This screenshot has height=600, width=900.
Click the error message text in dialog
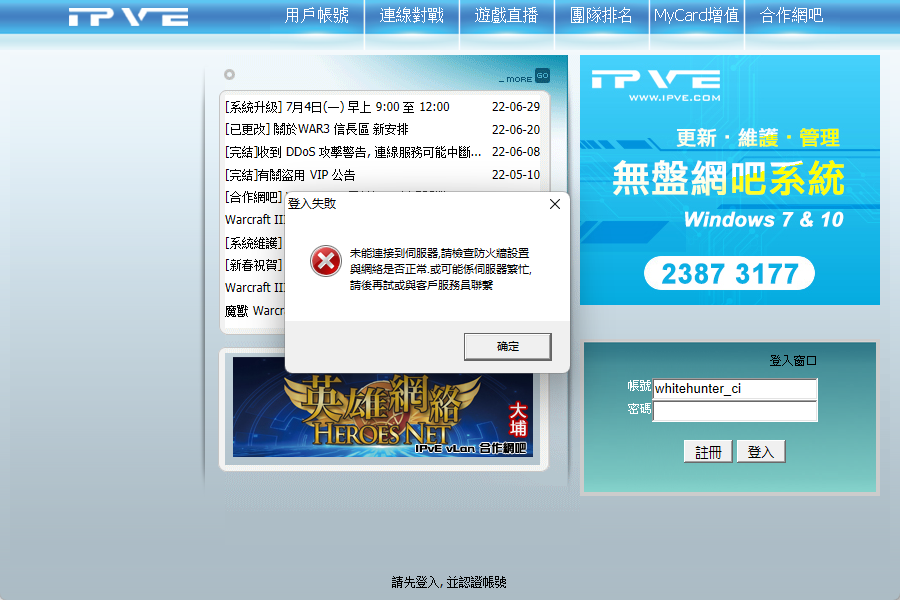(440, 269)
